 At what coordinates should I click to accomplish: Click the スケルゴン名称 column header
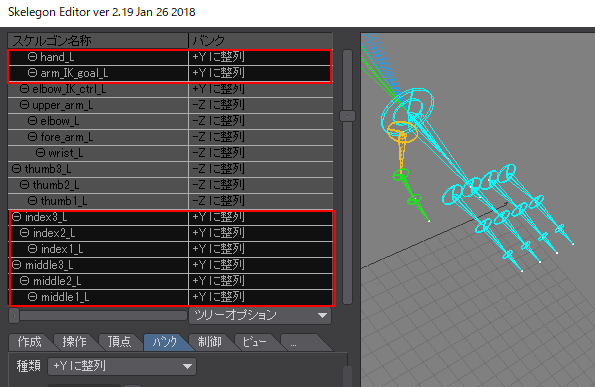98,41
